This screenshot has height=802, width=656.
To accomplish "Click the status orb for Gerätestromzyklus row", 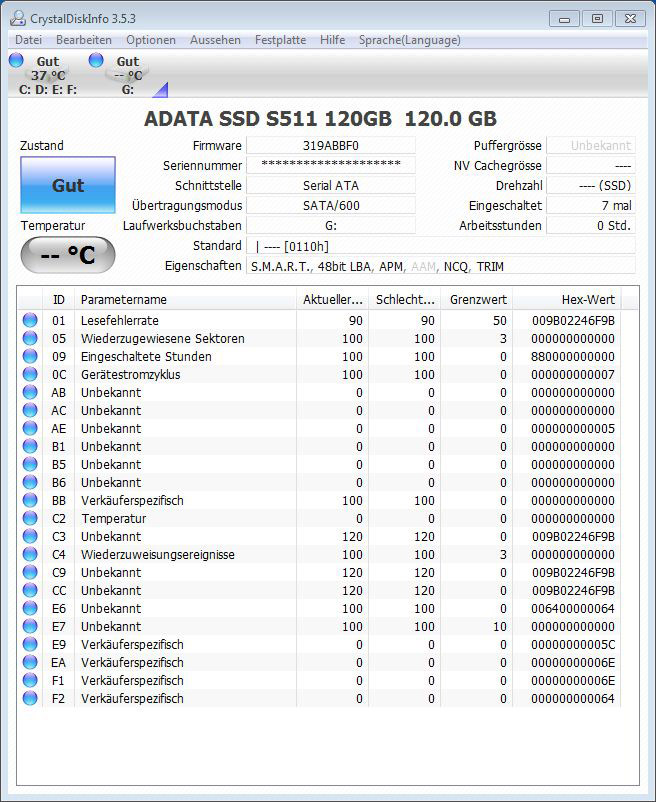I will pos(30,375).
